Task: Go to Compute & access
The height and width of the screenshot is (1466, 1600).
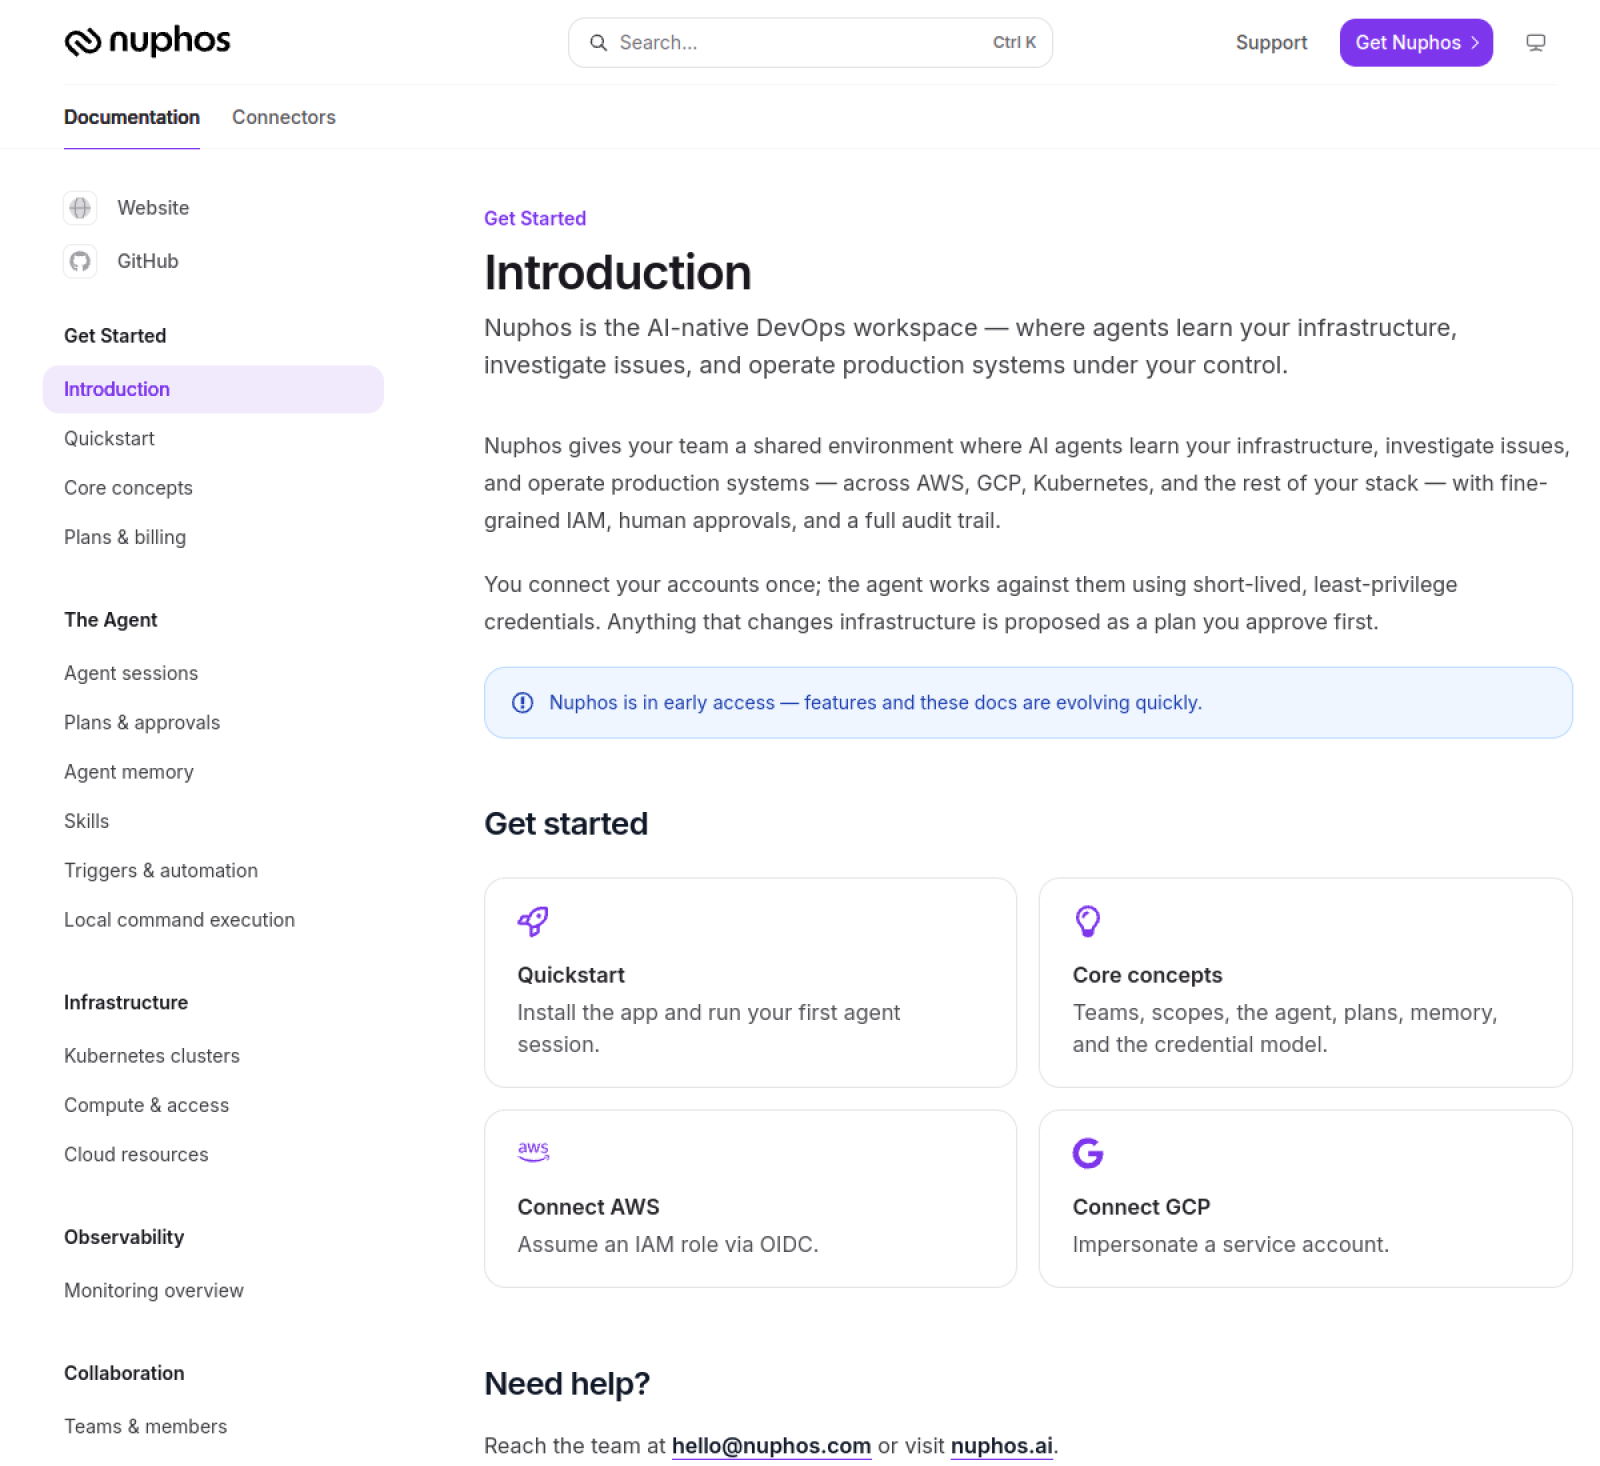Action: click(146, 1105)
